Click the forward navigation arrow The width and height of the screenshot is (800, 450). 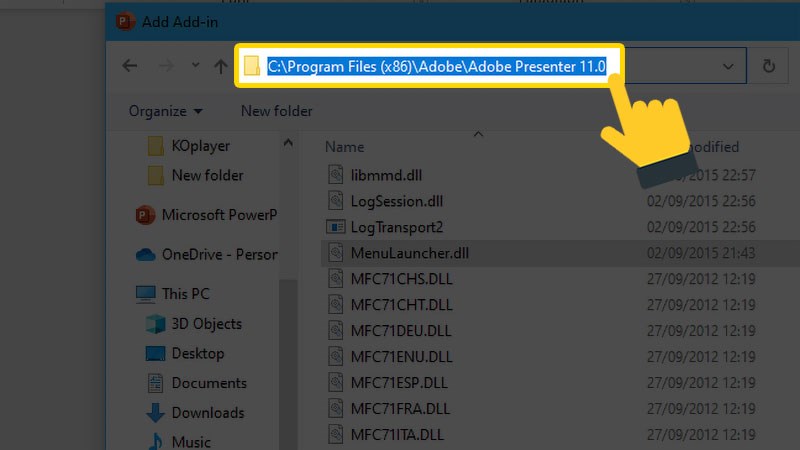[x=165, y=66]
